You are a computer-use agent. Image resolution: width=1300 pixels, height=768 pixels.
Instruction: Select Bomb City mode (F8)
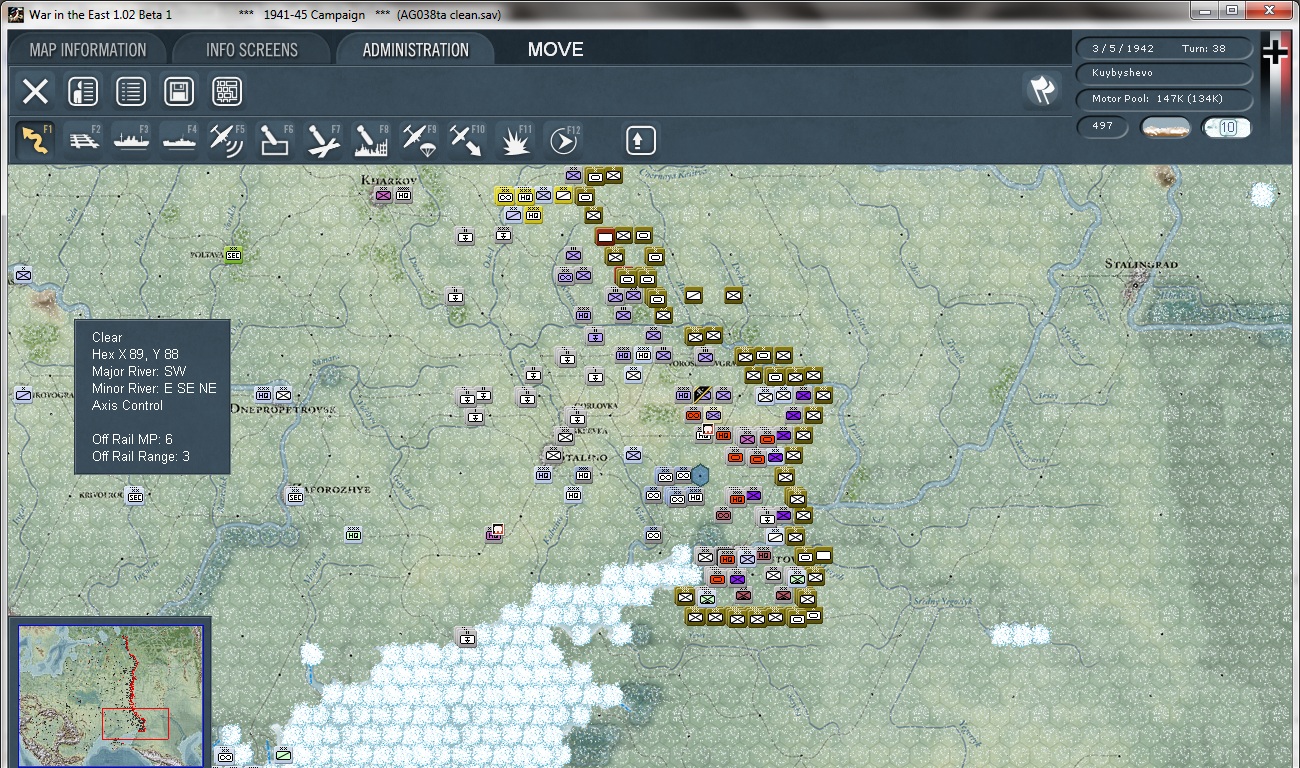371,140
